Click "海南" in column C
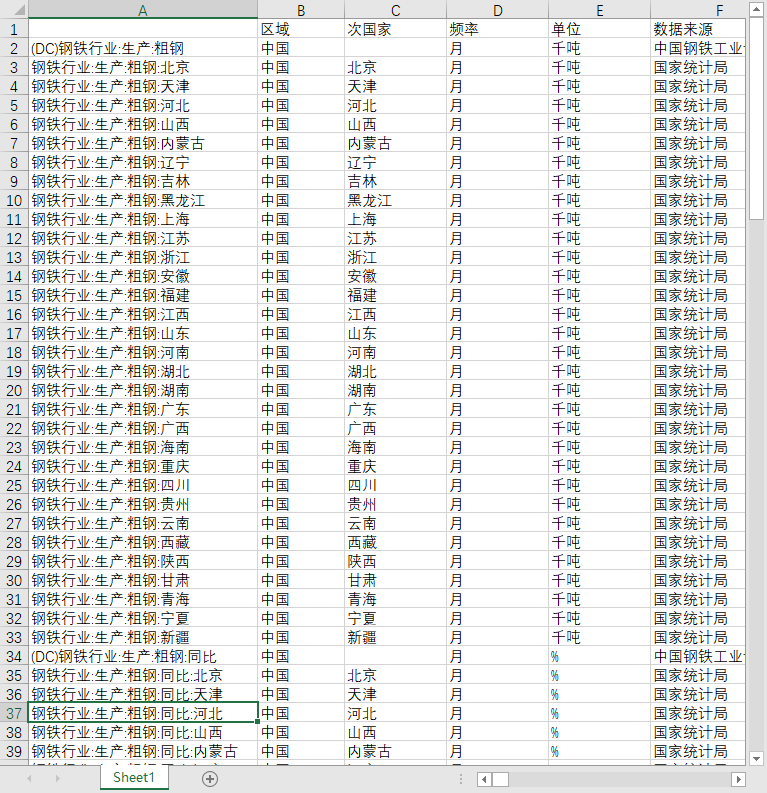Viewport: 767px width, 793px height. (x=395, y=448)
